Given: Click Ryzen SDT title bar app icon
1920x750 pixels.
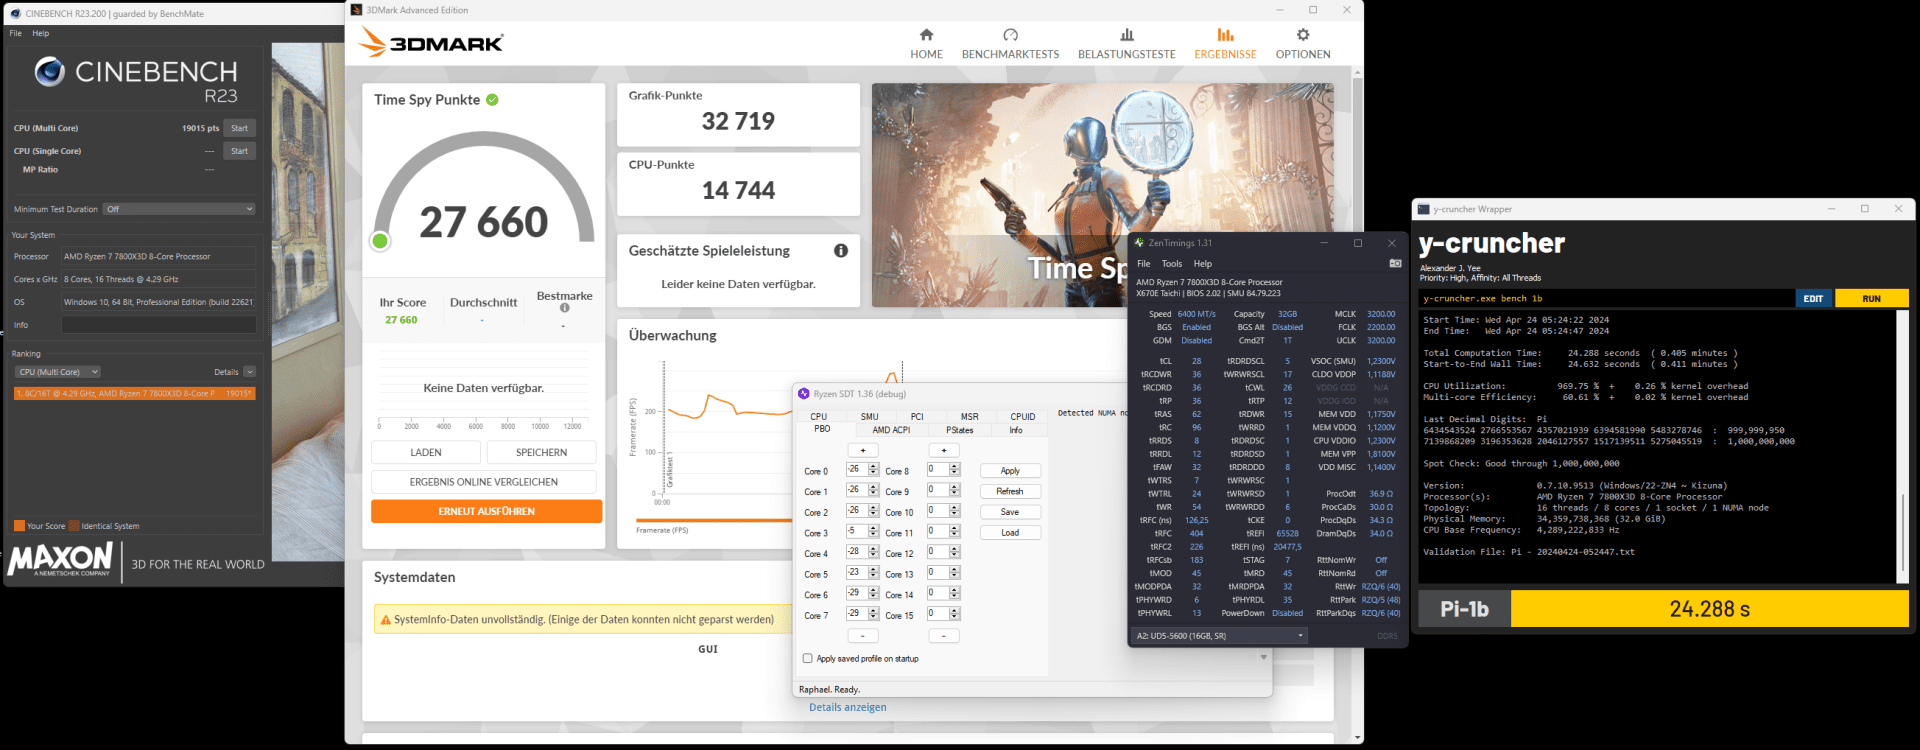Looking at the screenshot, I should tap(803, 394).
